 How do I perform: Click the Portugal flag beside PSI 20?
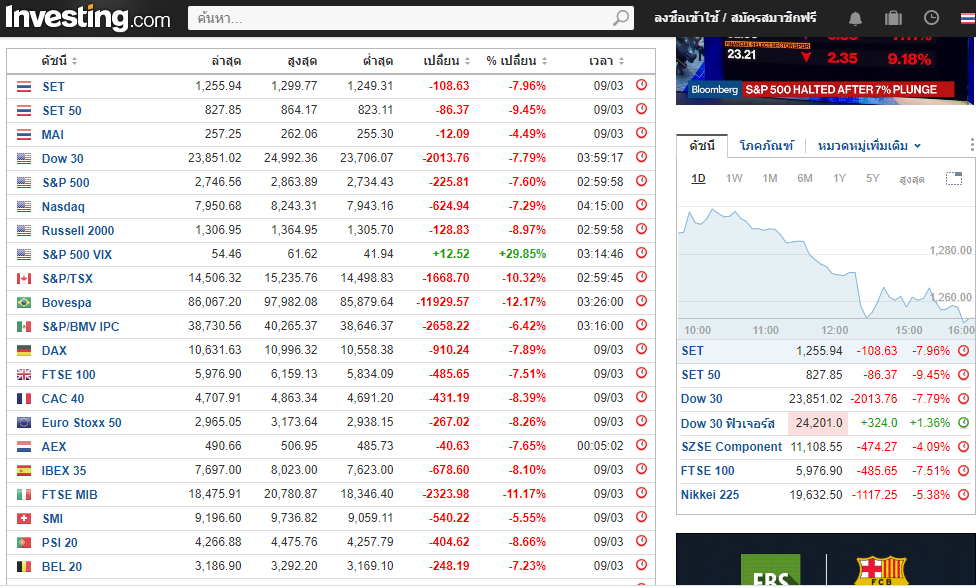[x=24, y=543]
